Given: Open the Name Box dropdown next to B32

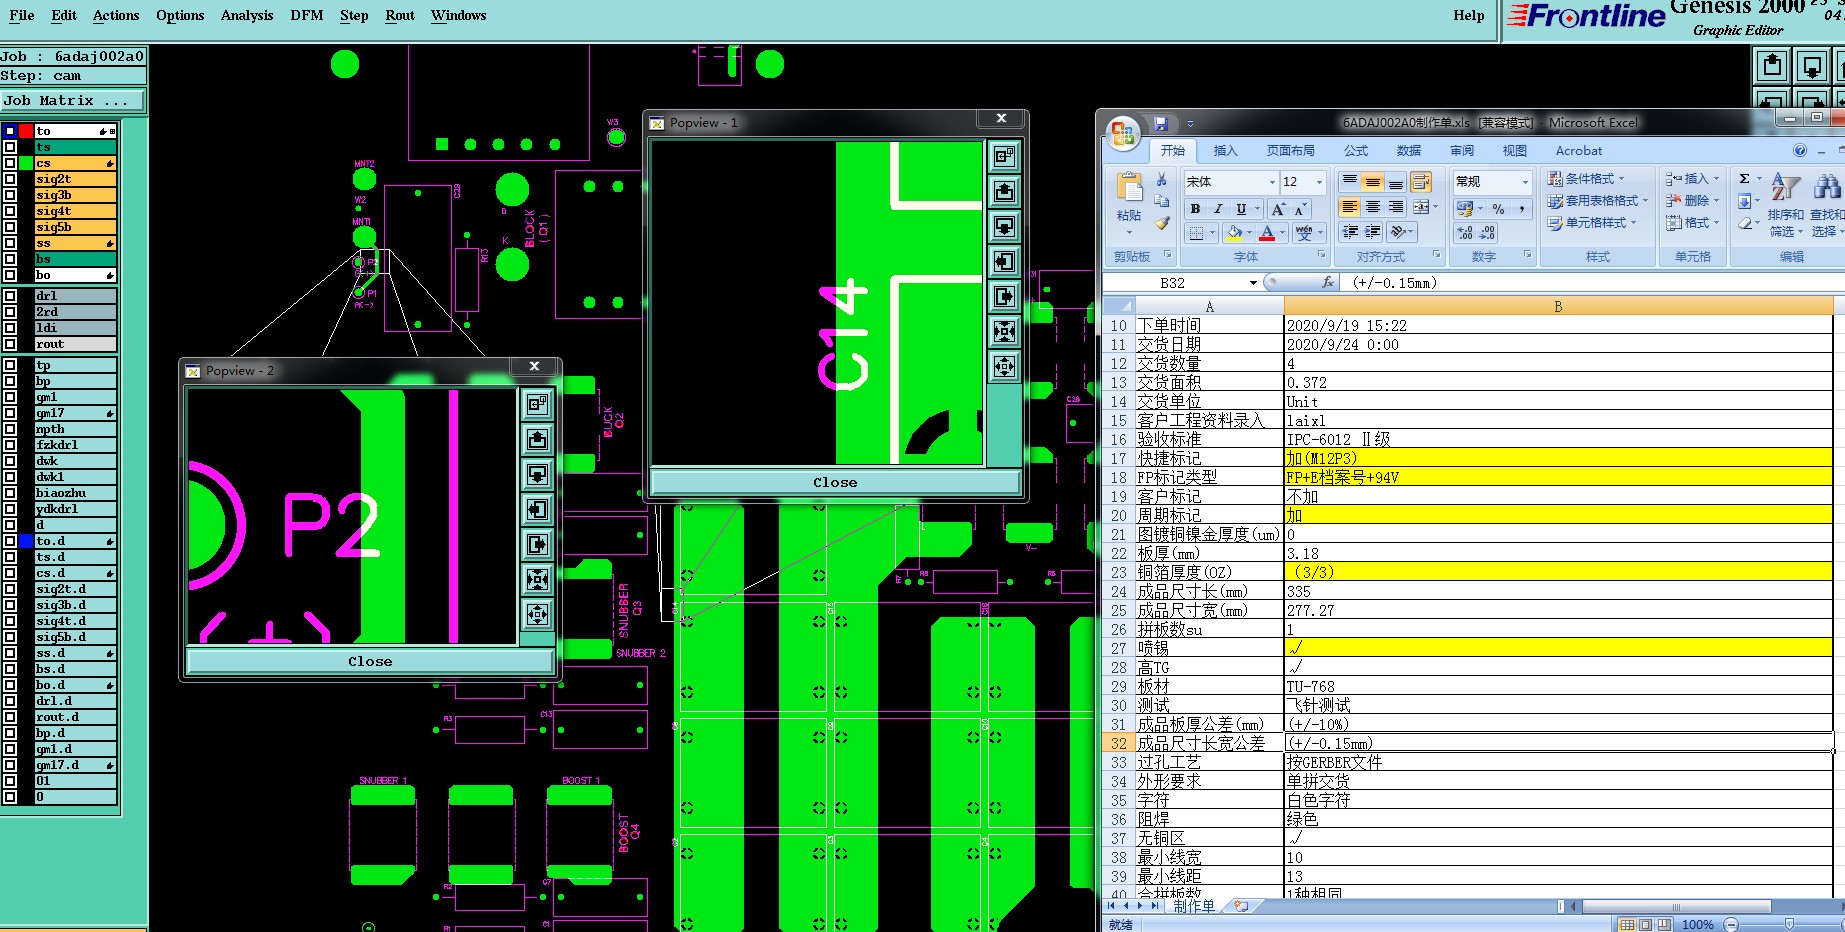Looking at the screenshot, I should click(x=1253, y=283).
